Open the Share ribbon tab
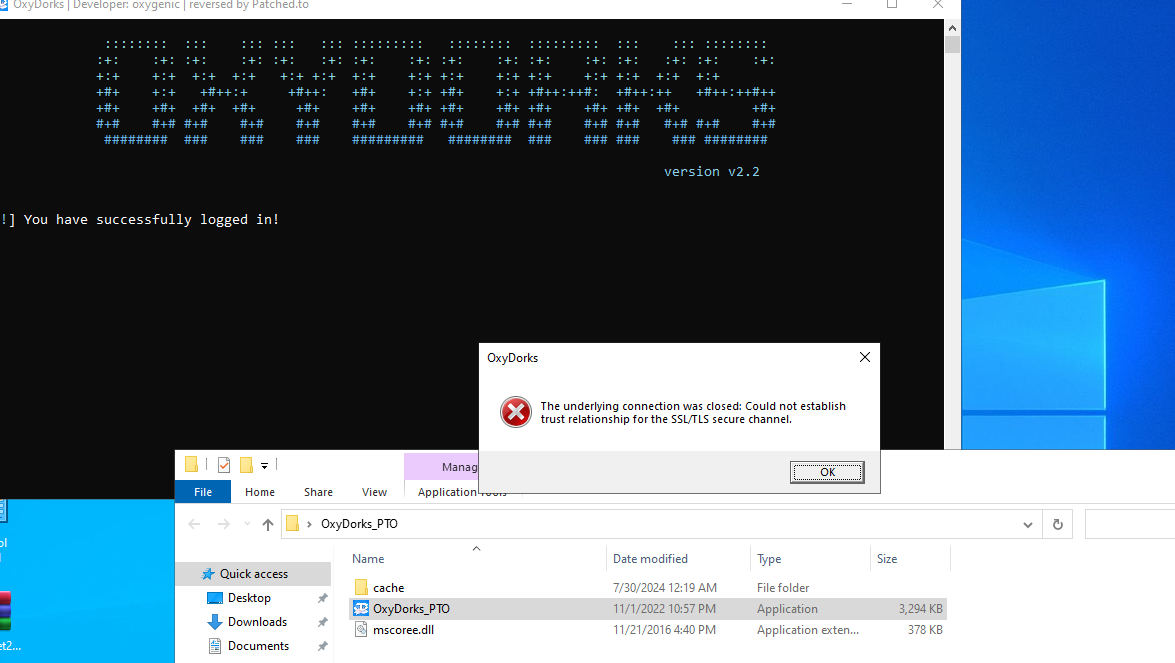Viewport: 1175px width, 663px height. click(x=318, y=491)
